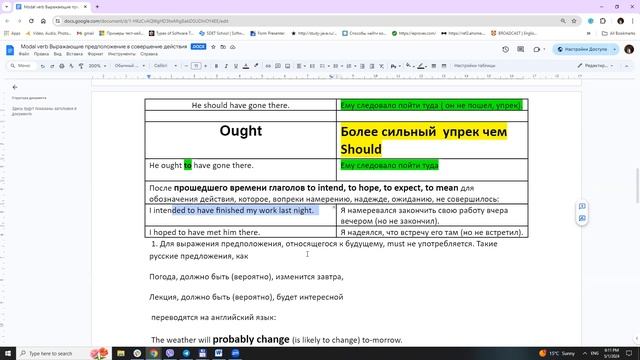Open the Файл menu
This screenshot has width=640, height=360.
[24, 54]
